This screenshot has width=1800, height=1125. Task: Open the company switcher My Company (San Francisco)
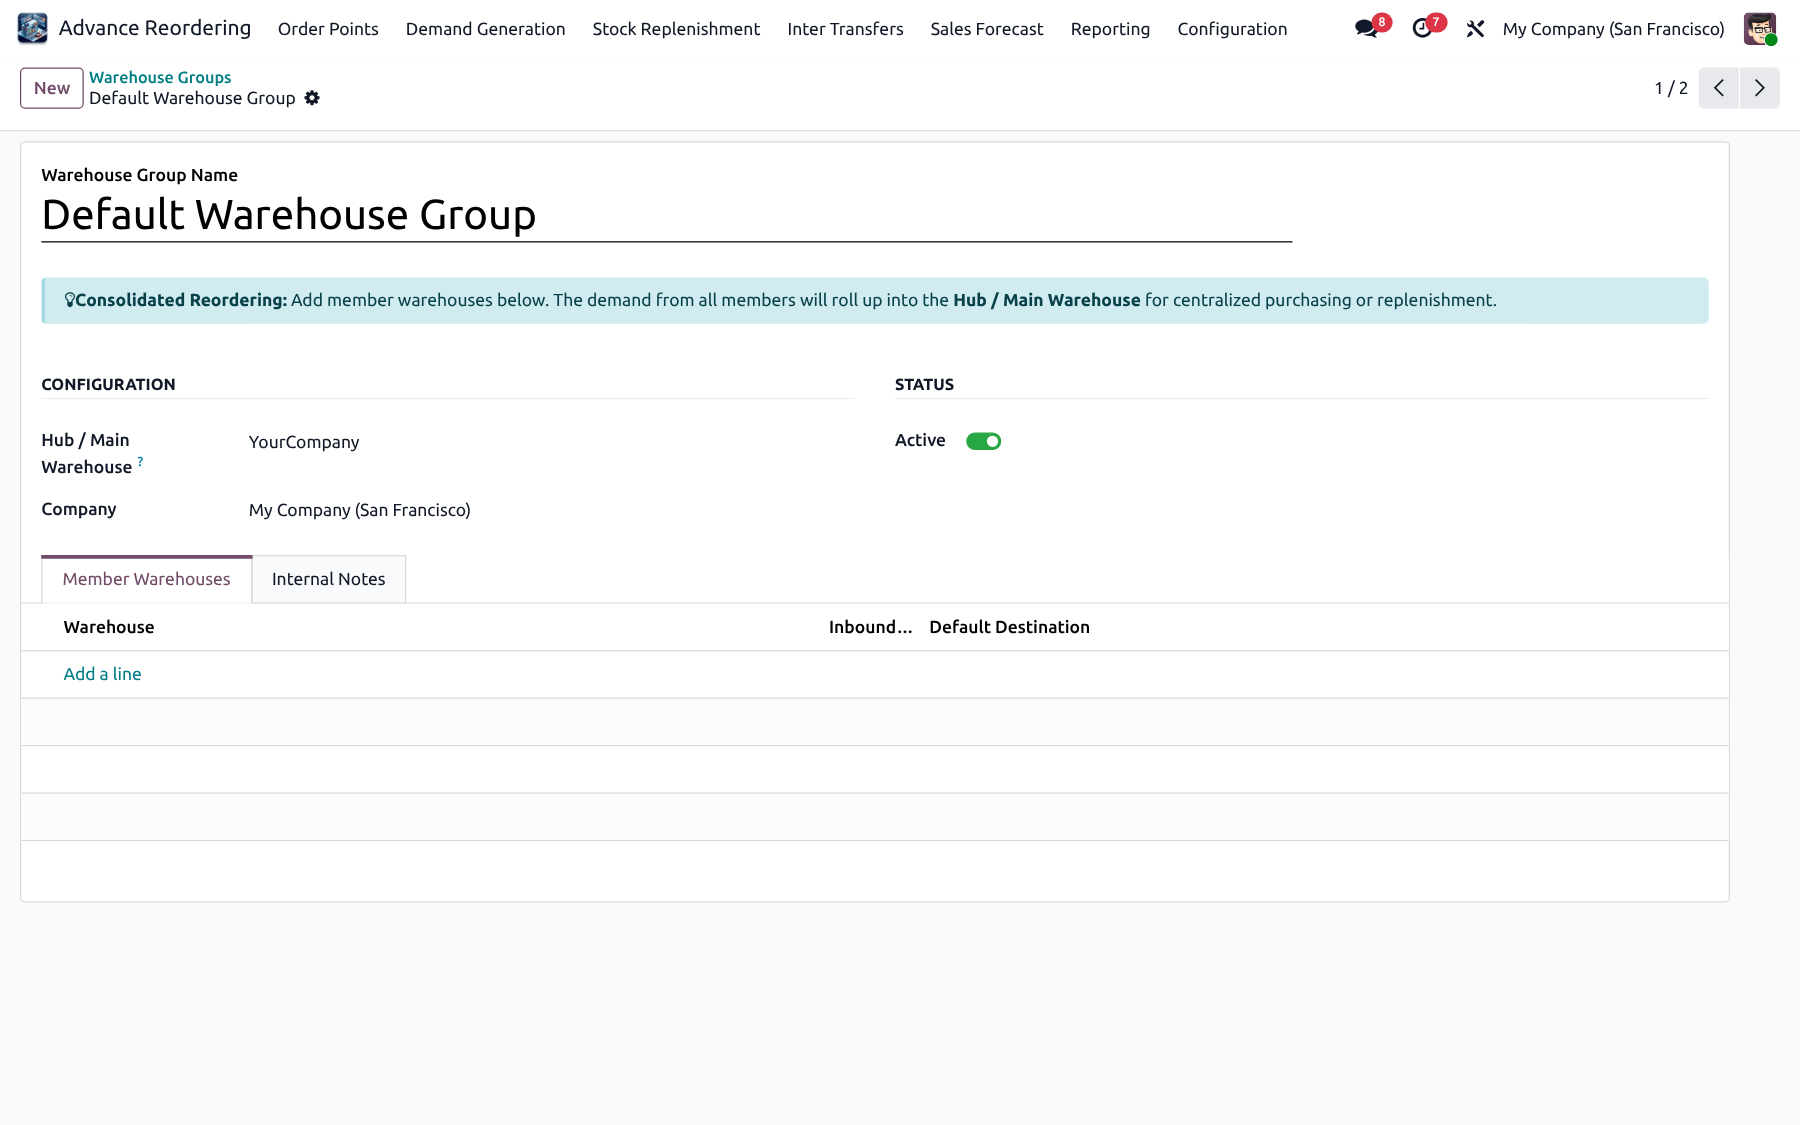[x=1613, y=29]
